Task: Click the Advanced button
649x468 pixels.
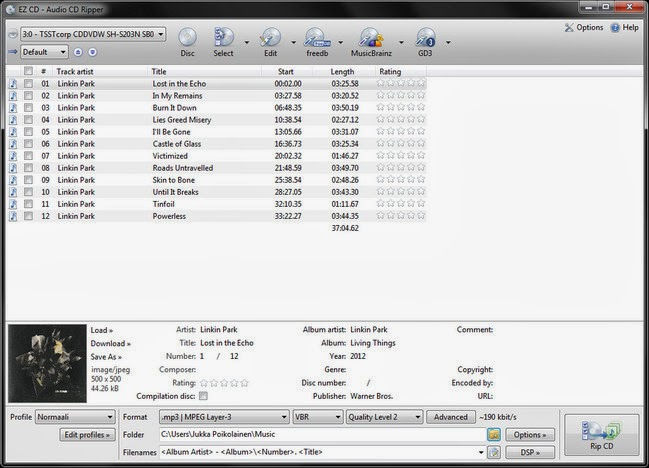Action: [x=450, y=417]
